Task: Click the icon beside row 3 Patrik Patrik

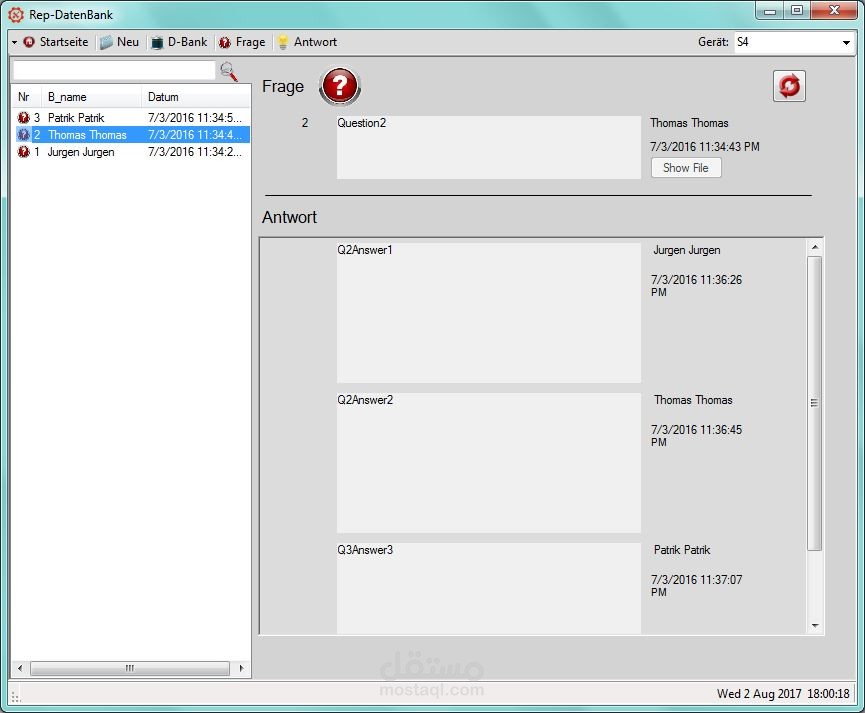Action: click(24, 118)
